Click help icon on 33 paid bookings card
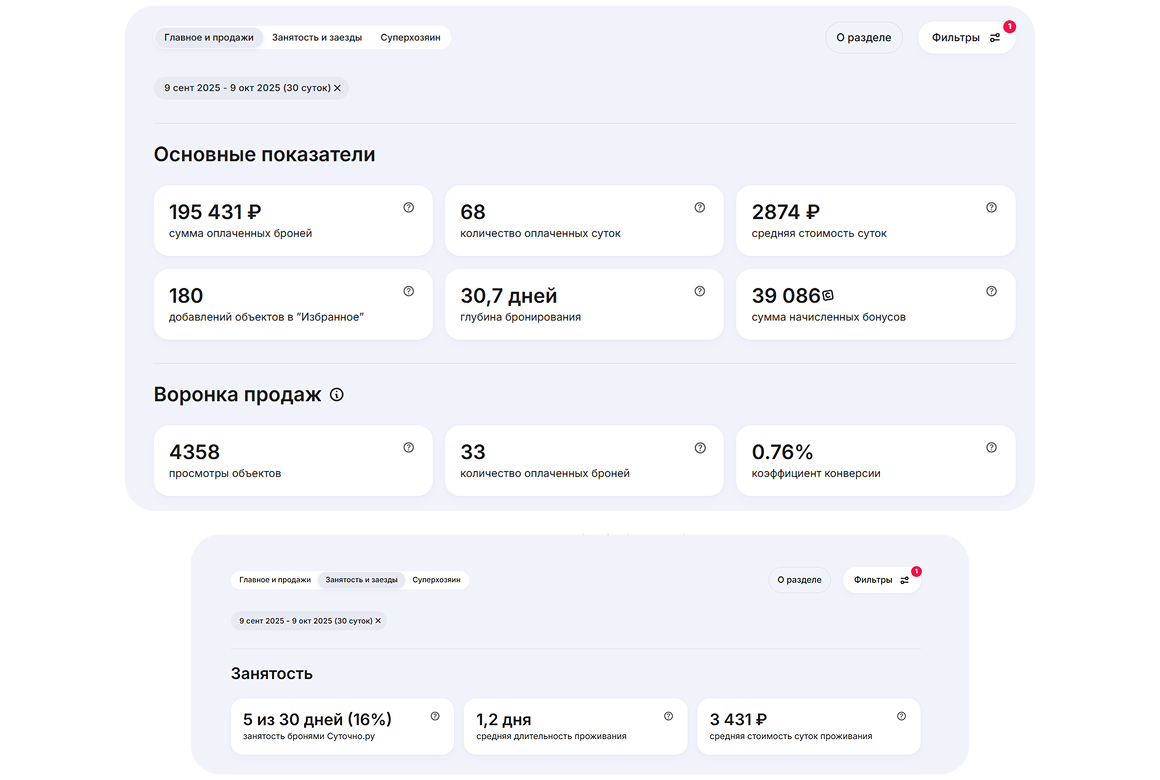Image resolution: width=1160 pixels, height=780 pixels. [x=700, y=448]
